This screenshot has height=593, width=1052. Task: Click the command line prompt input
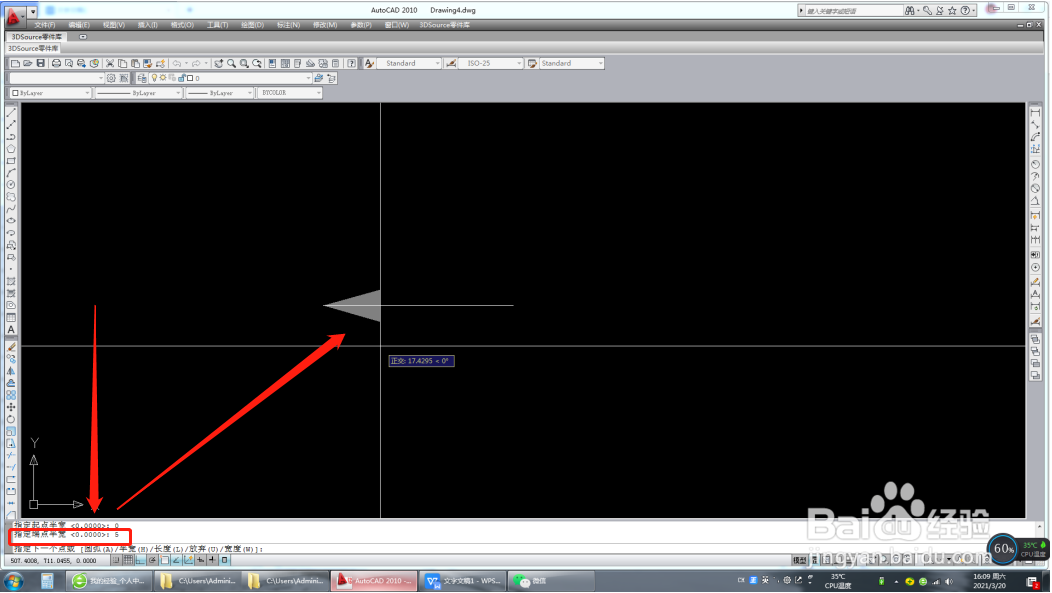point(523,549)
